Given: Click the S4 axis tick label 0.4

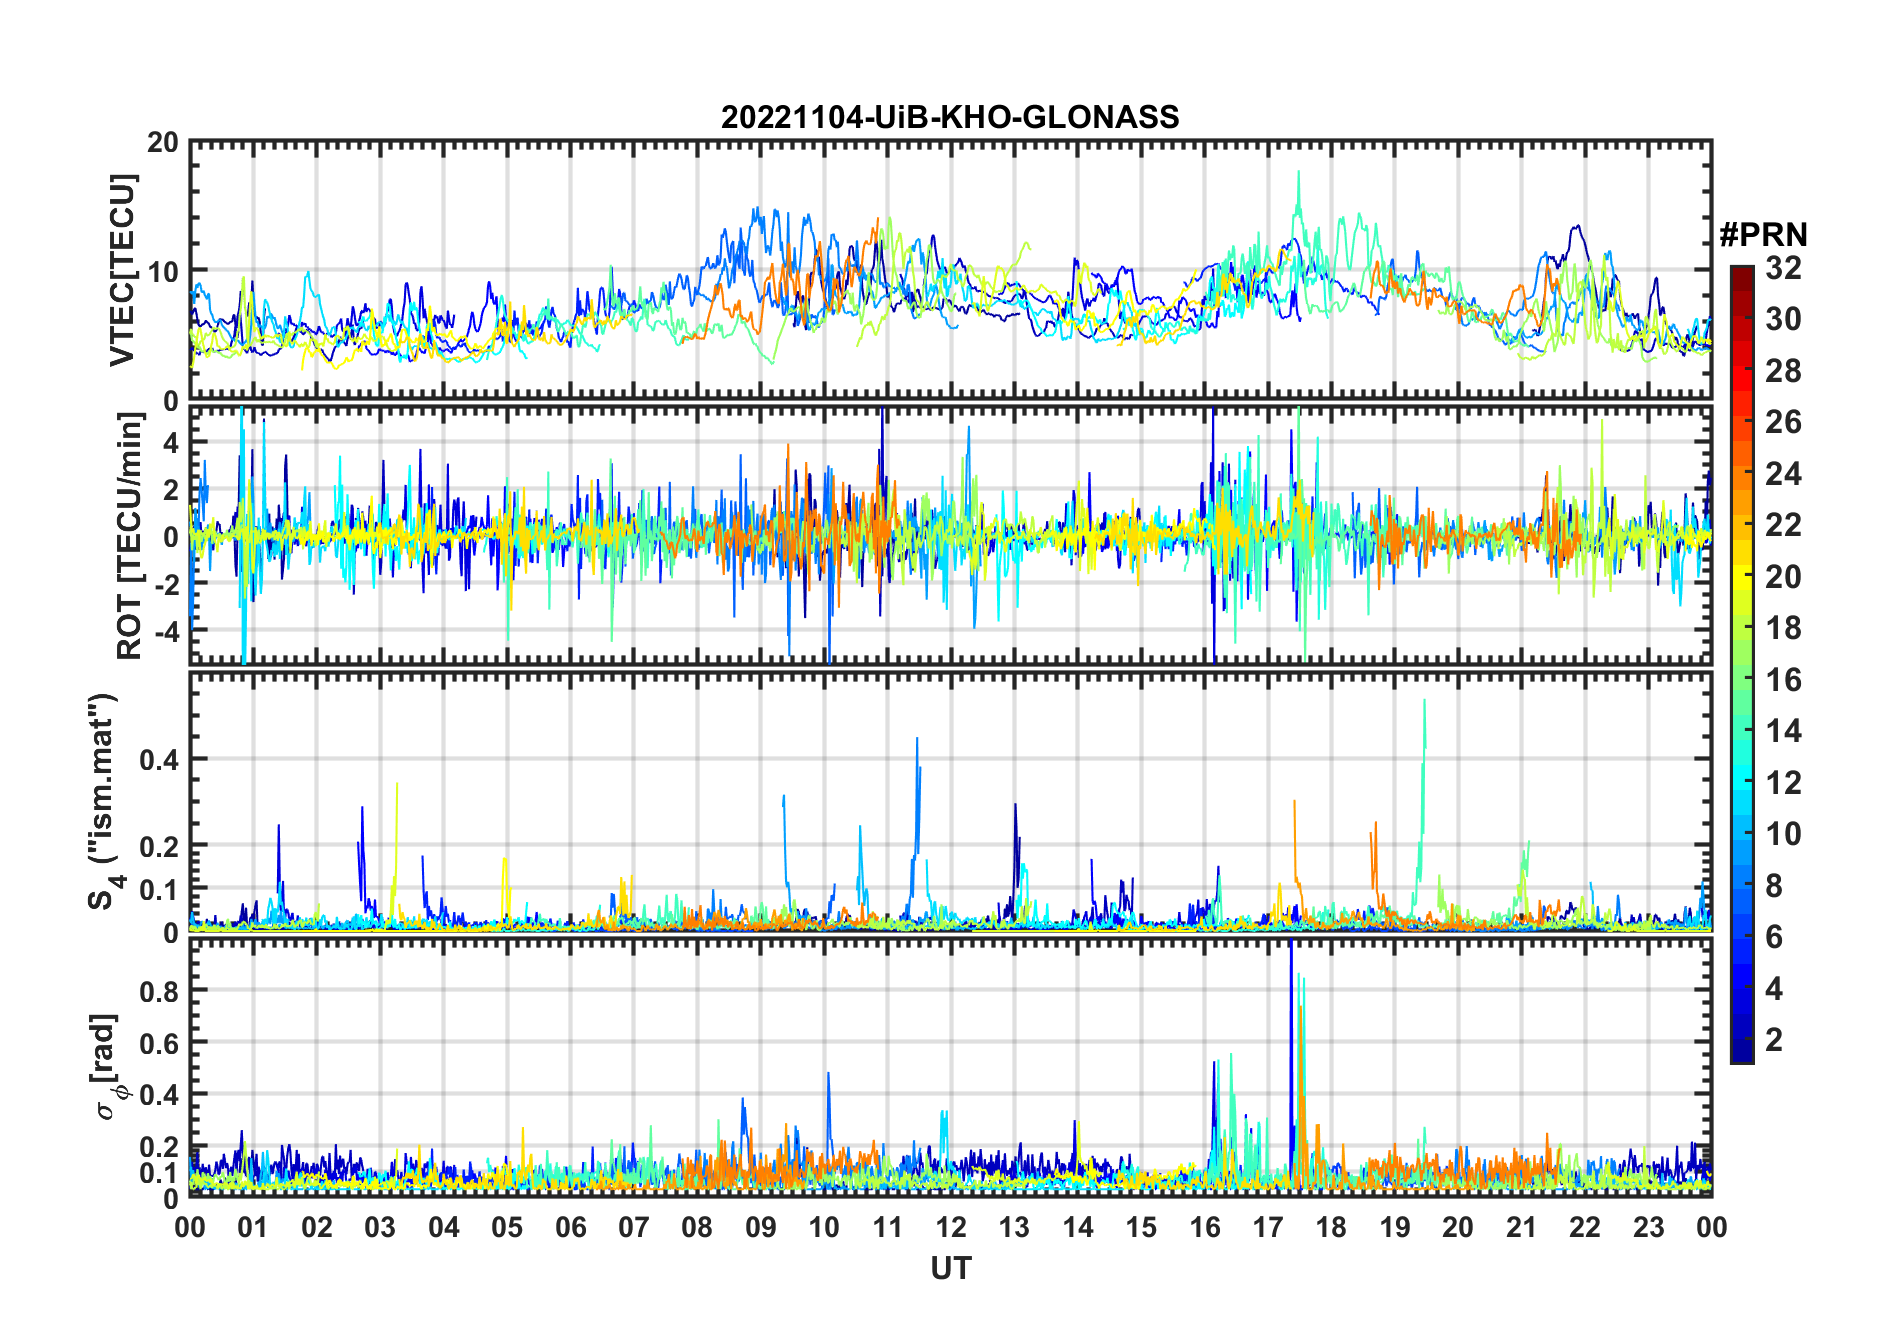Looking at the screenshot, I should [x=159, y=759].
